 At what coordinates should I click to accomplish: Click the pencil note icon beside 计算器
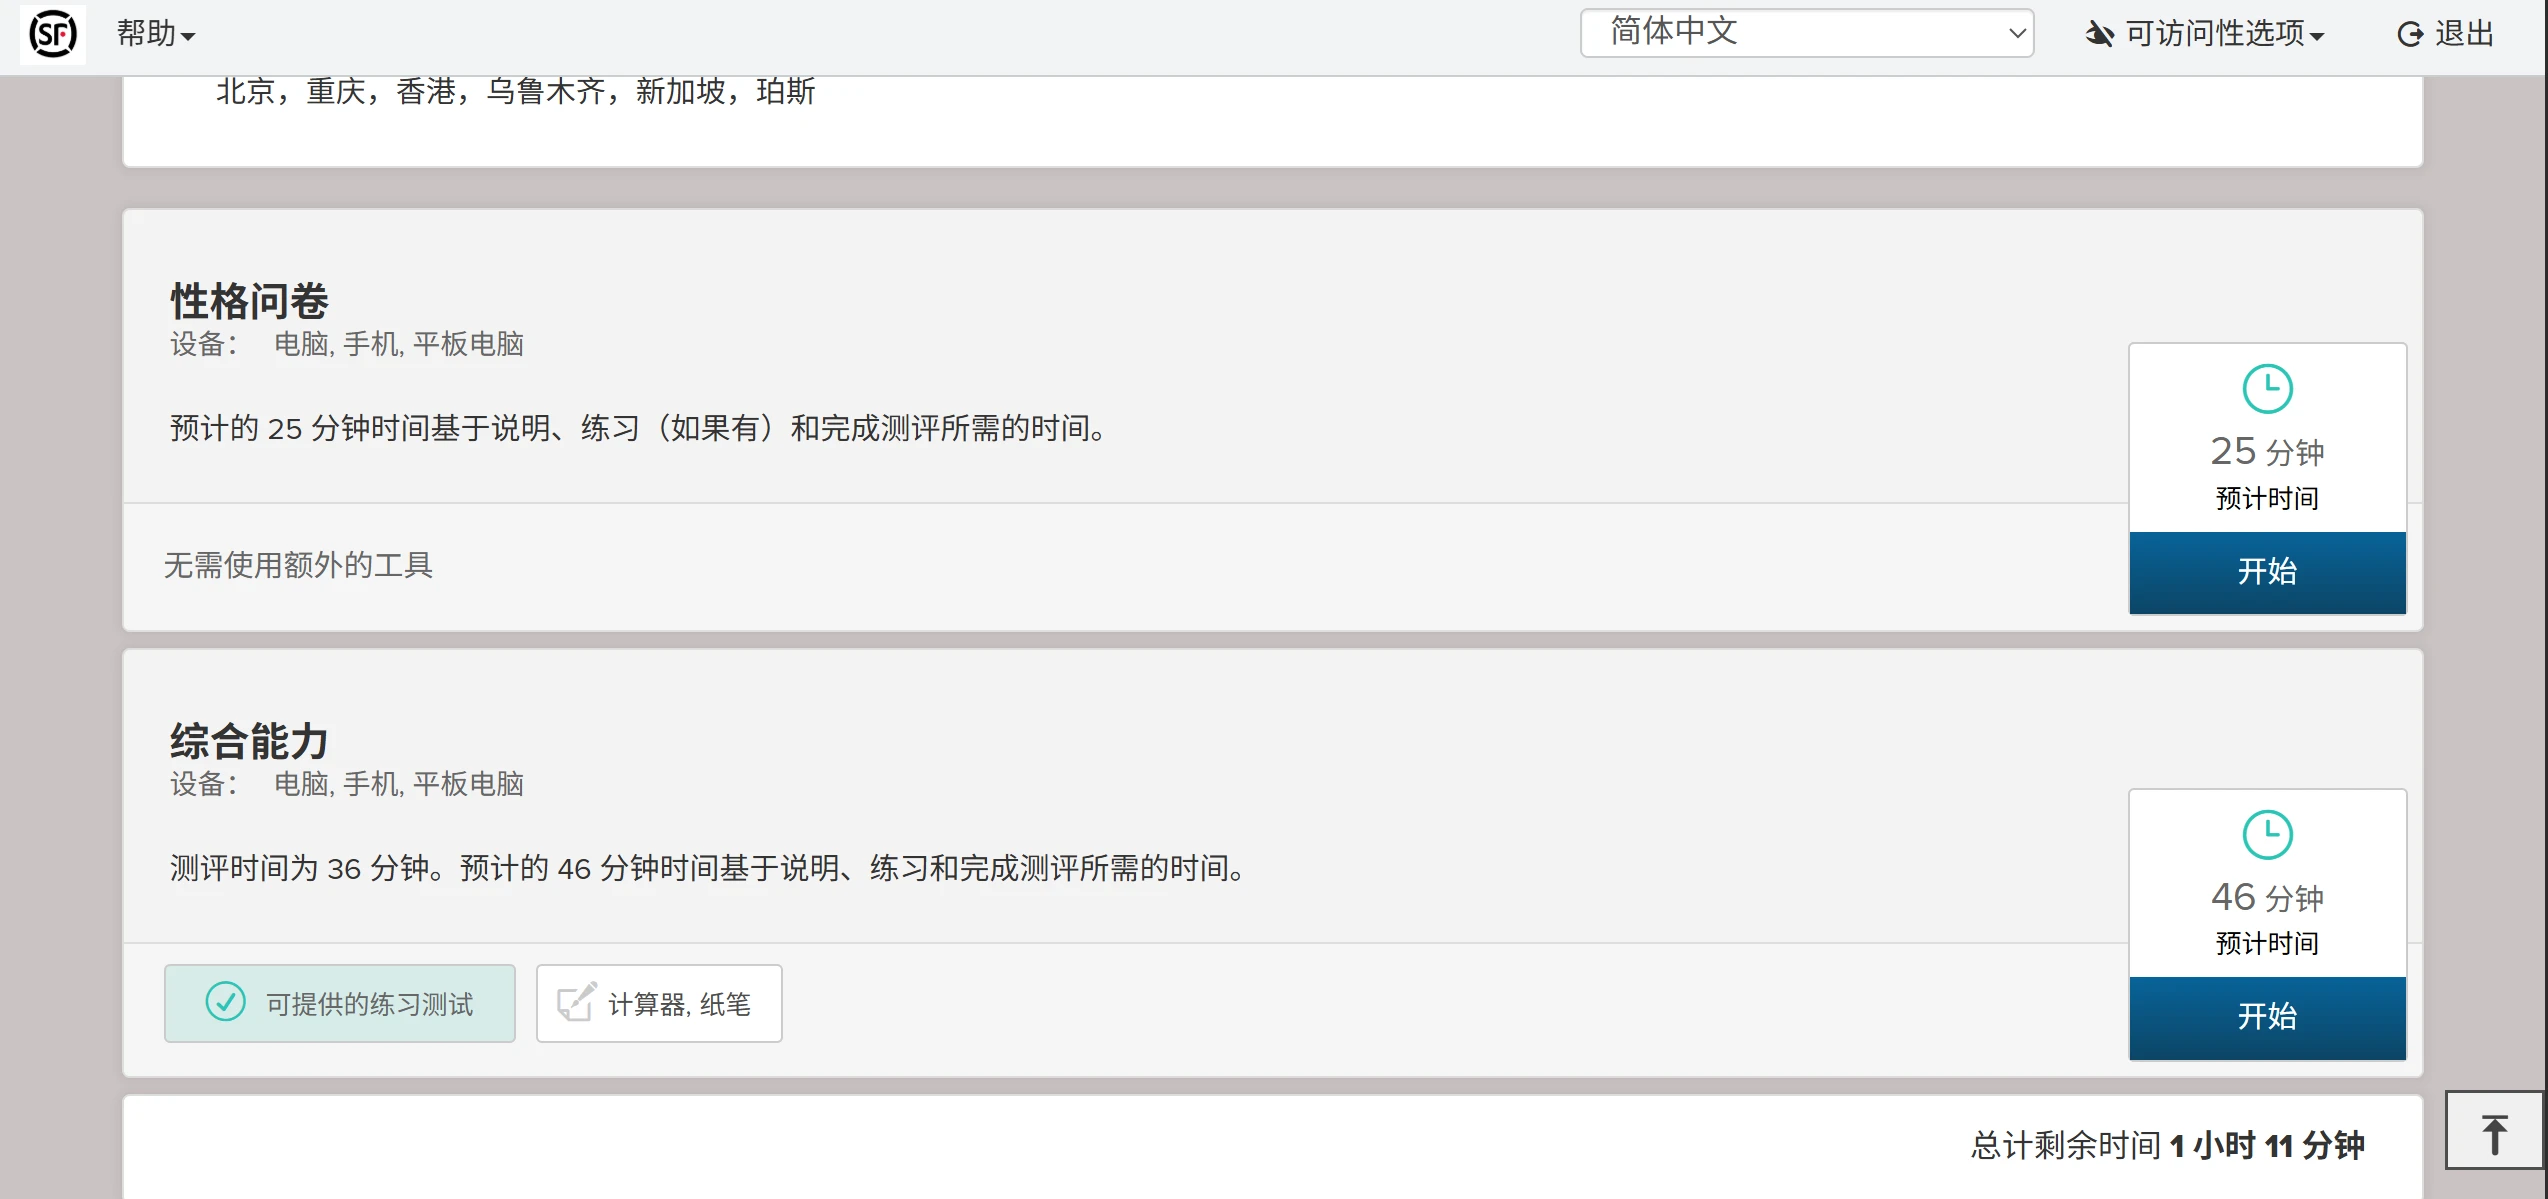pos(576,1002)
